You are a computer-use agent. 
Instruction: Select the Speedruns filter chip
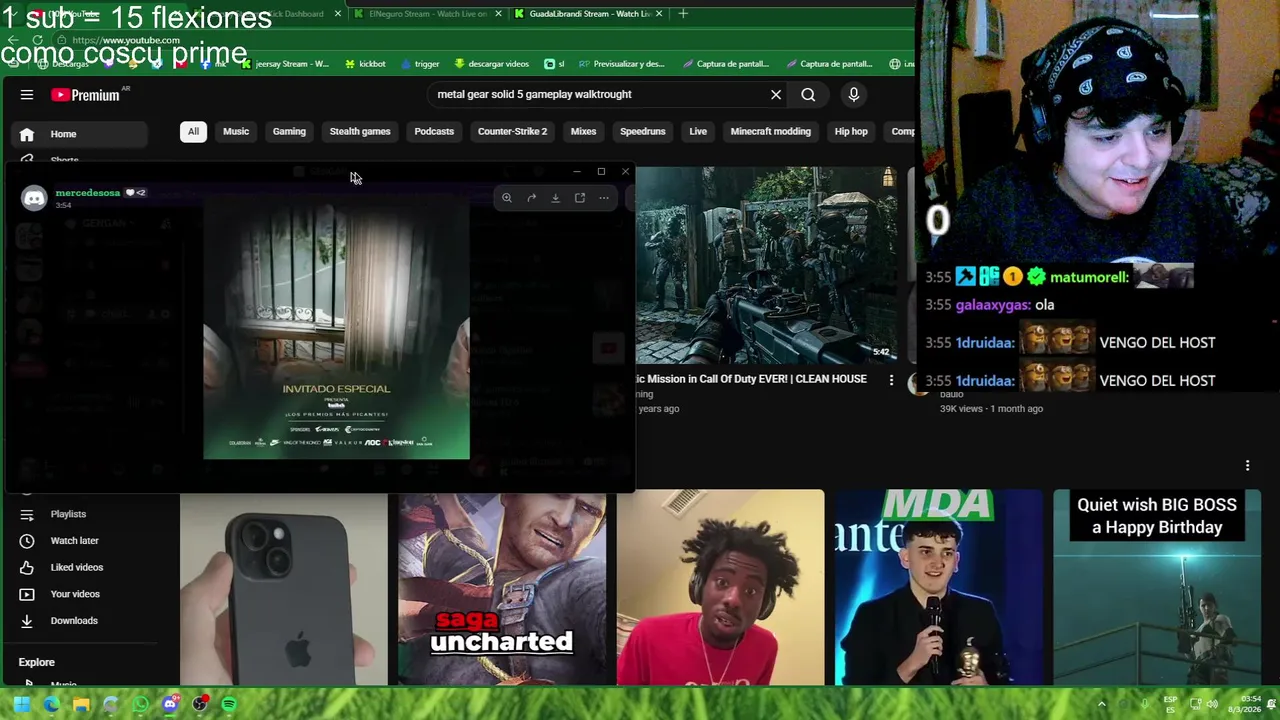642,131
